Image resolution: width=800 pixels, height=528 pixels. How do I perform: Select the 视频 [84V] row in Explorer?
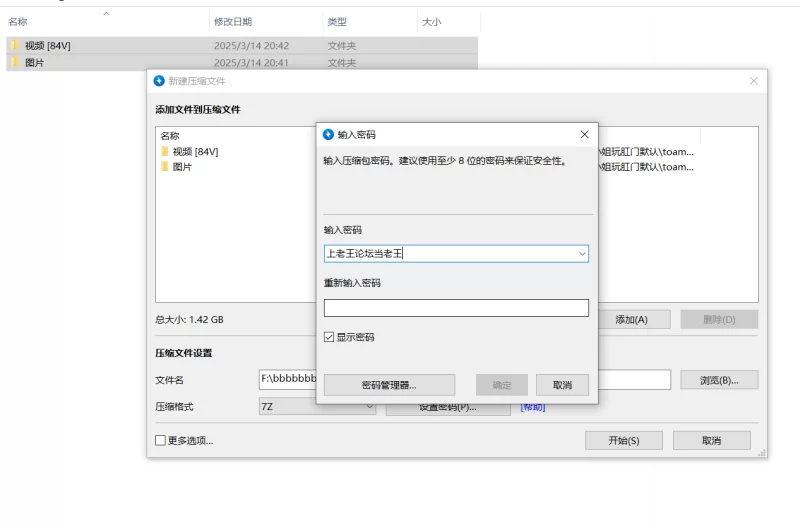[x=242, y=45]
